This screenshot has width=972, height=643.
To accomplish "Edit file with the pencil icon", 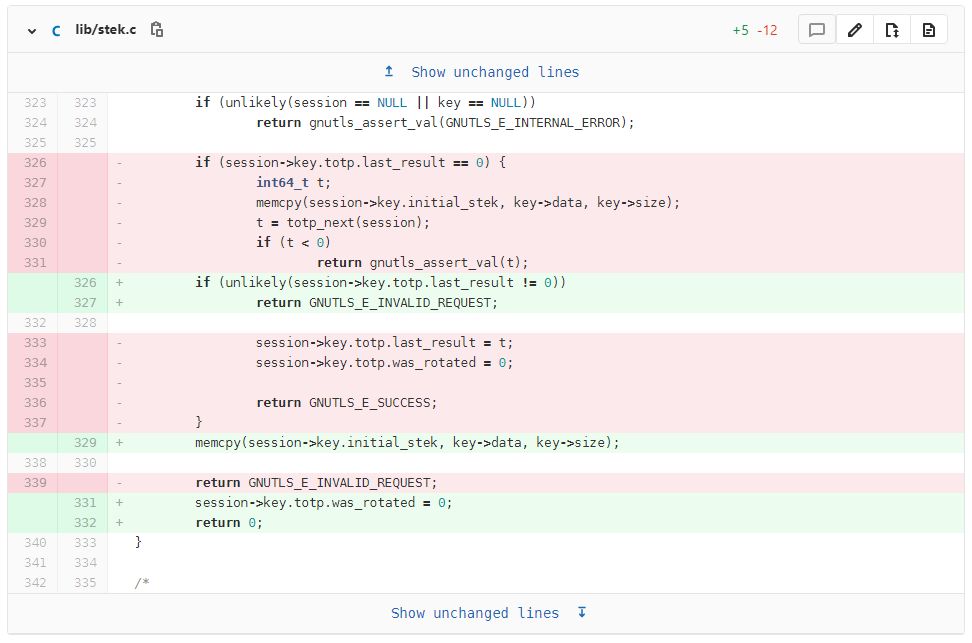I will point(854,30).
